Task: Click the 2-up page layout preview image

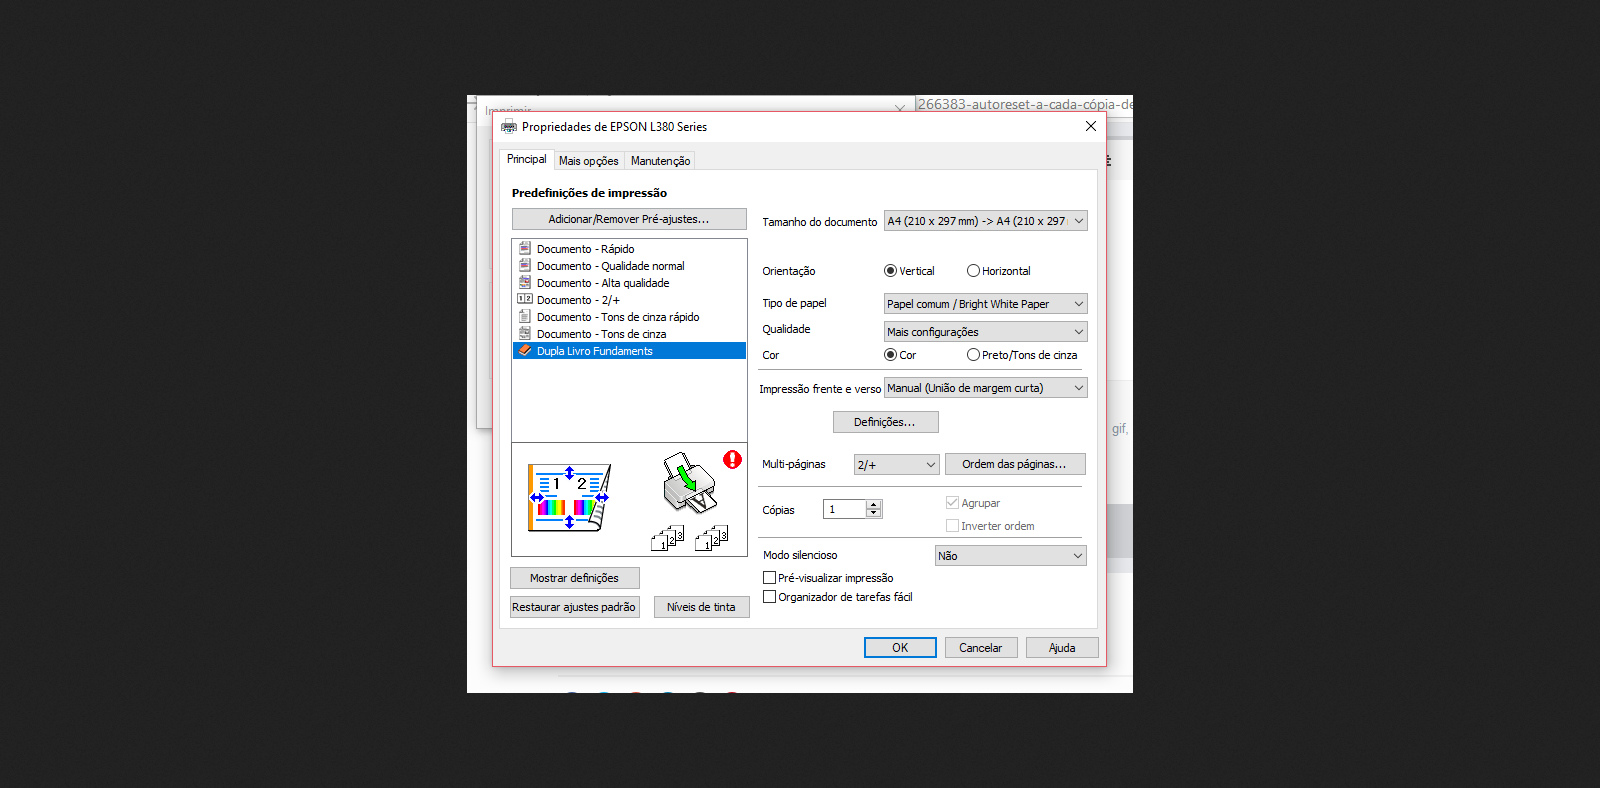Action: (569, 498)
